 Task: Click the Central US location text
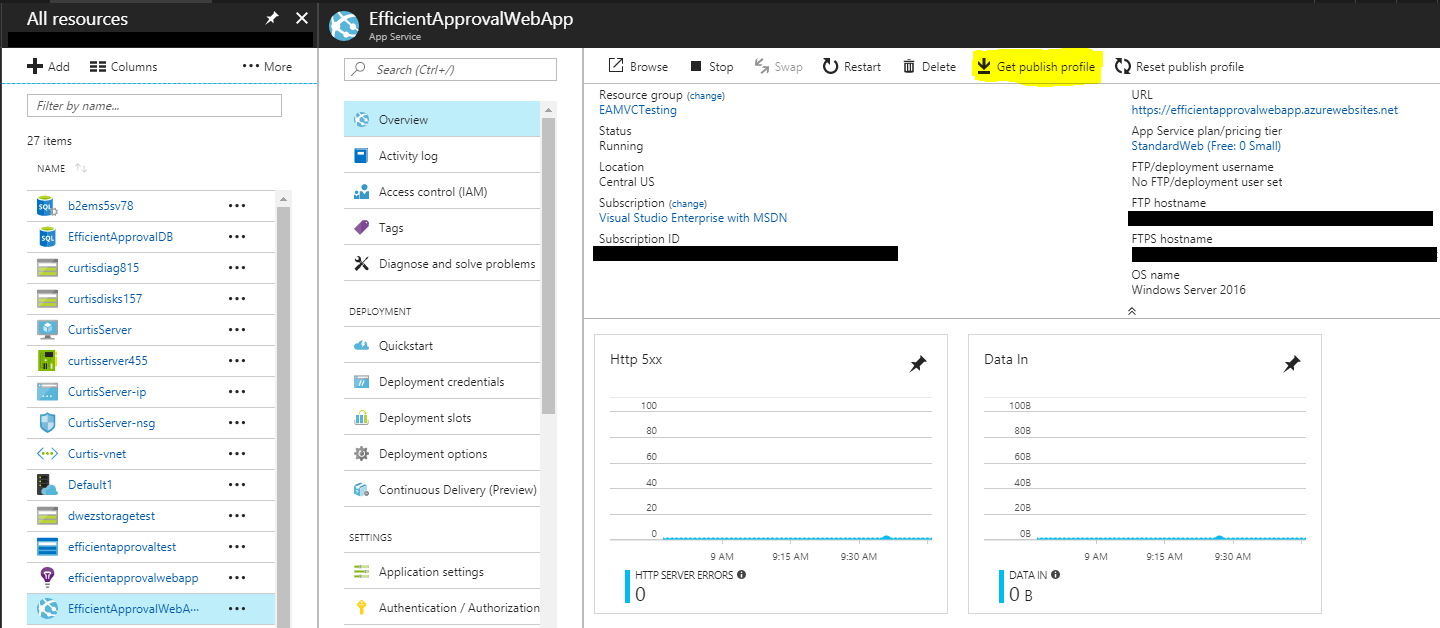(x=627, y=182)
